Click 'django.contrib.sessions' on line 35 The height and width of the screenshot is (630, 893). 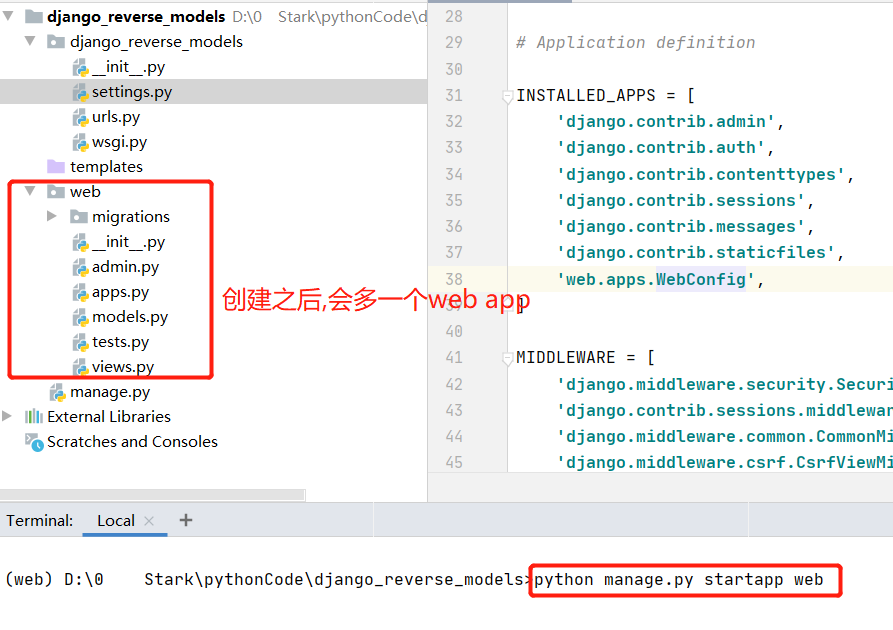click(681, 200)
